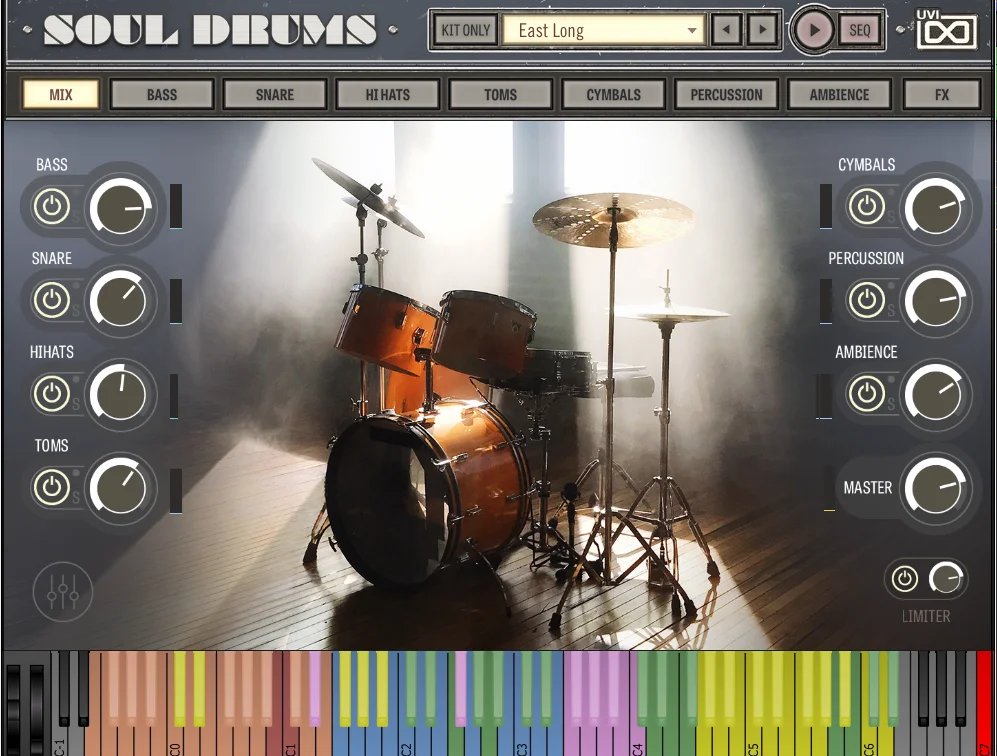Switch to the BASS tab
997x756 pixels.
[x=162, y=95]
